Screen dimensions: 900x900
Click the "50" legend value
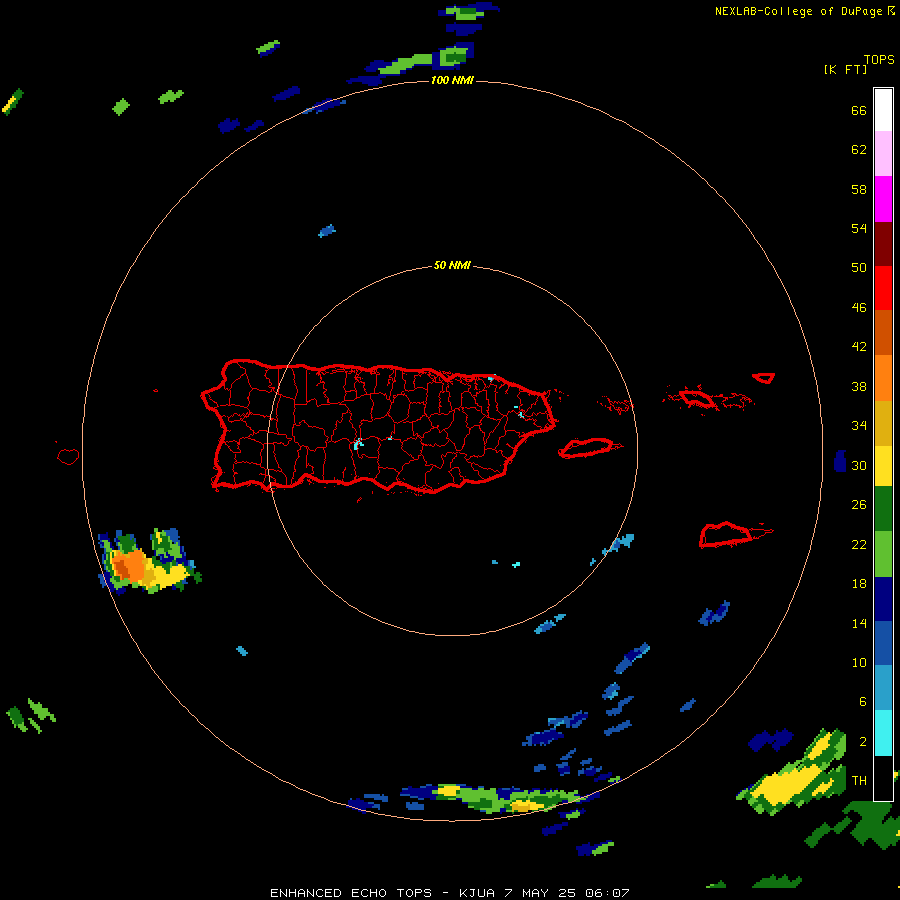pyautogui.click(x=859, y=267)
